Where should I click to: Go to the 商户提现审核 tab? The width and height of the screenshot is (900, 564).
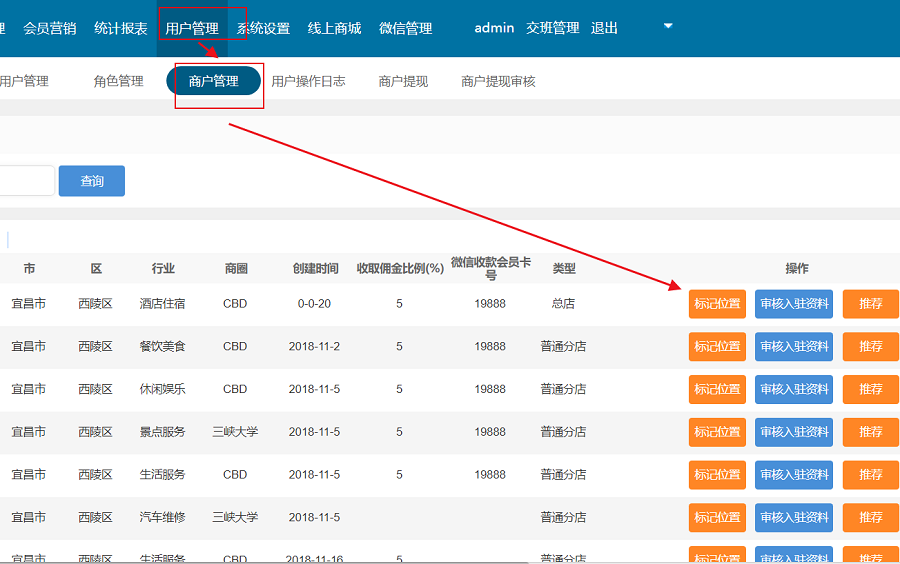click(498, 81)
